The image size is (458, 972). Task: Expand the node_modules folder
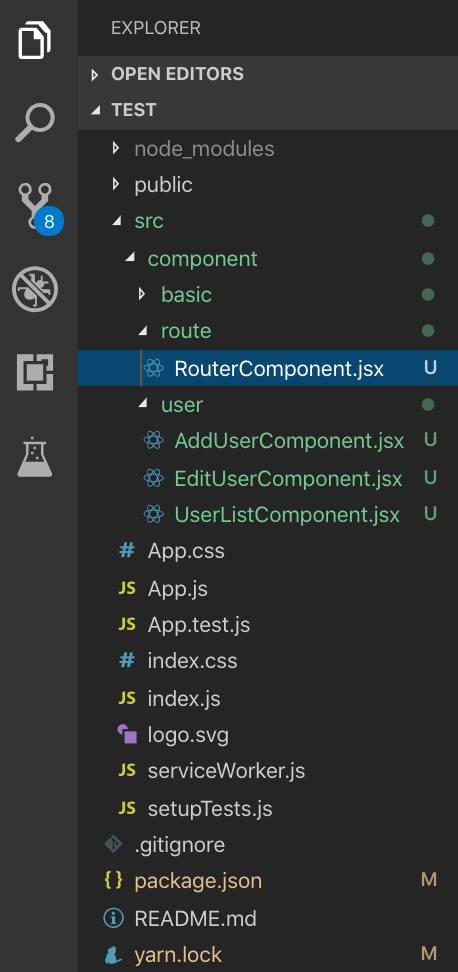(268, 149)
